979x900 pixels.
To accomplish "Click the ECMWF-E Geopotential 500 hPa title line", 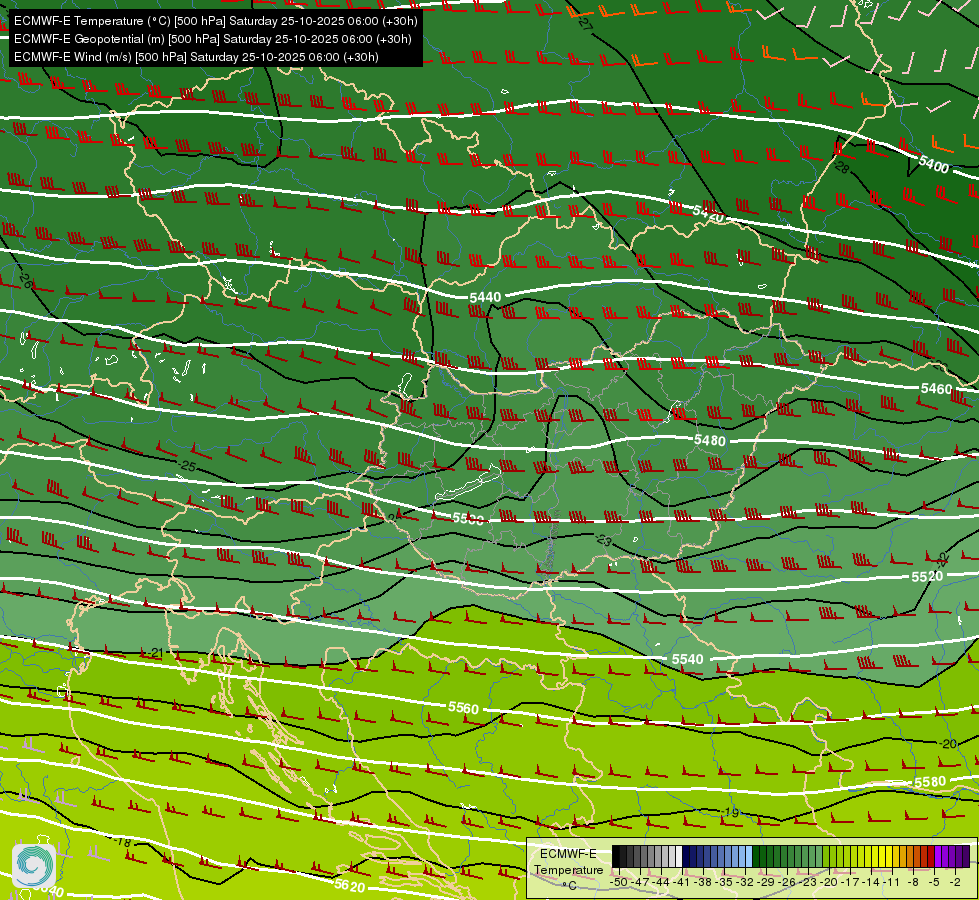I will pos(213,39).
